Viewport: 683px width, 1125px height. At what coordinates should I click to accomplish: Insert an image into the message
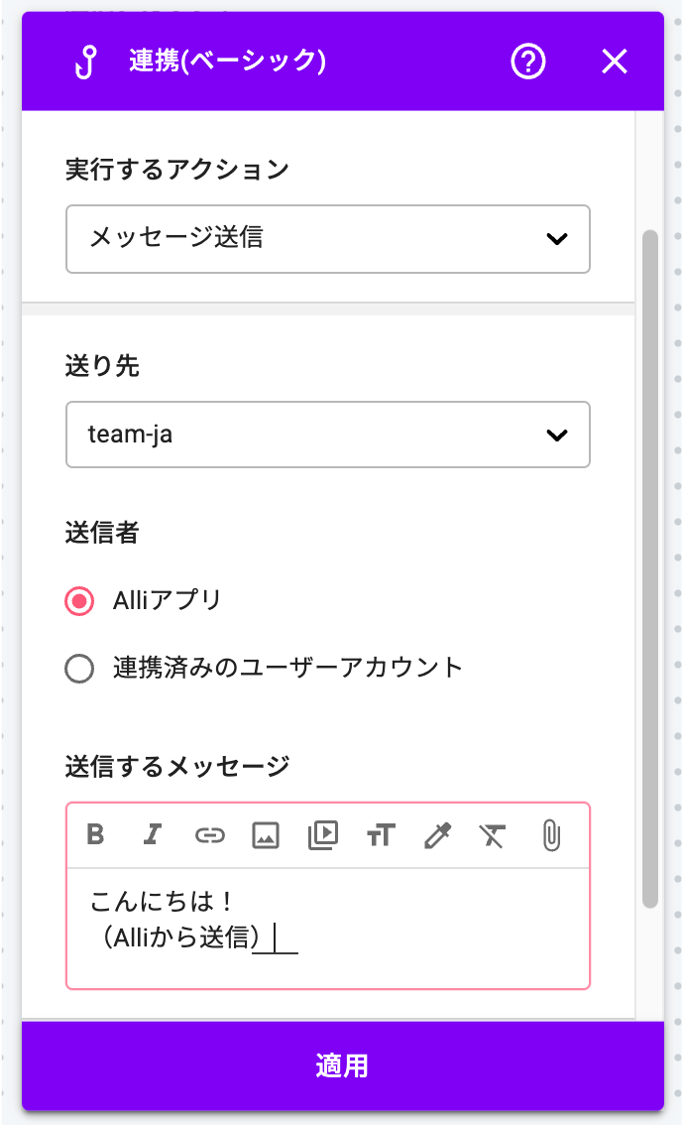(x=265, y=835)
